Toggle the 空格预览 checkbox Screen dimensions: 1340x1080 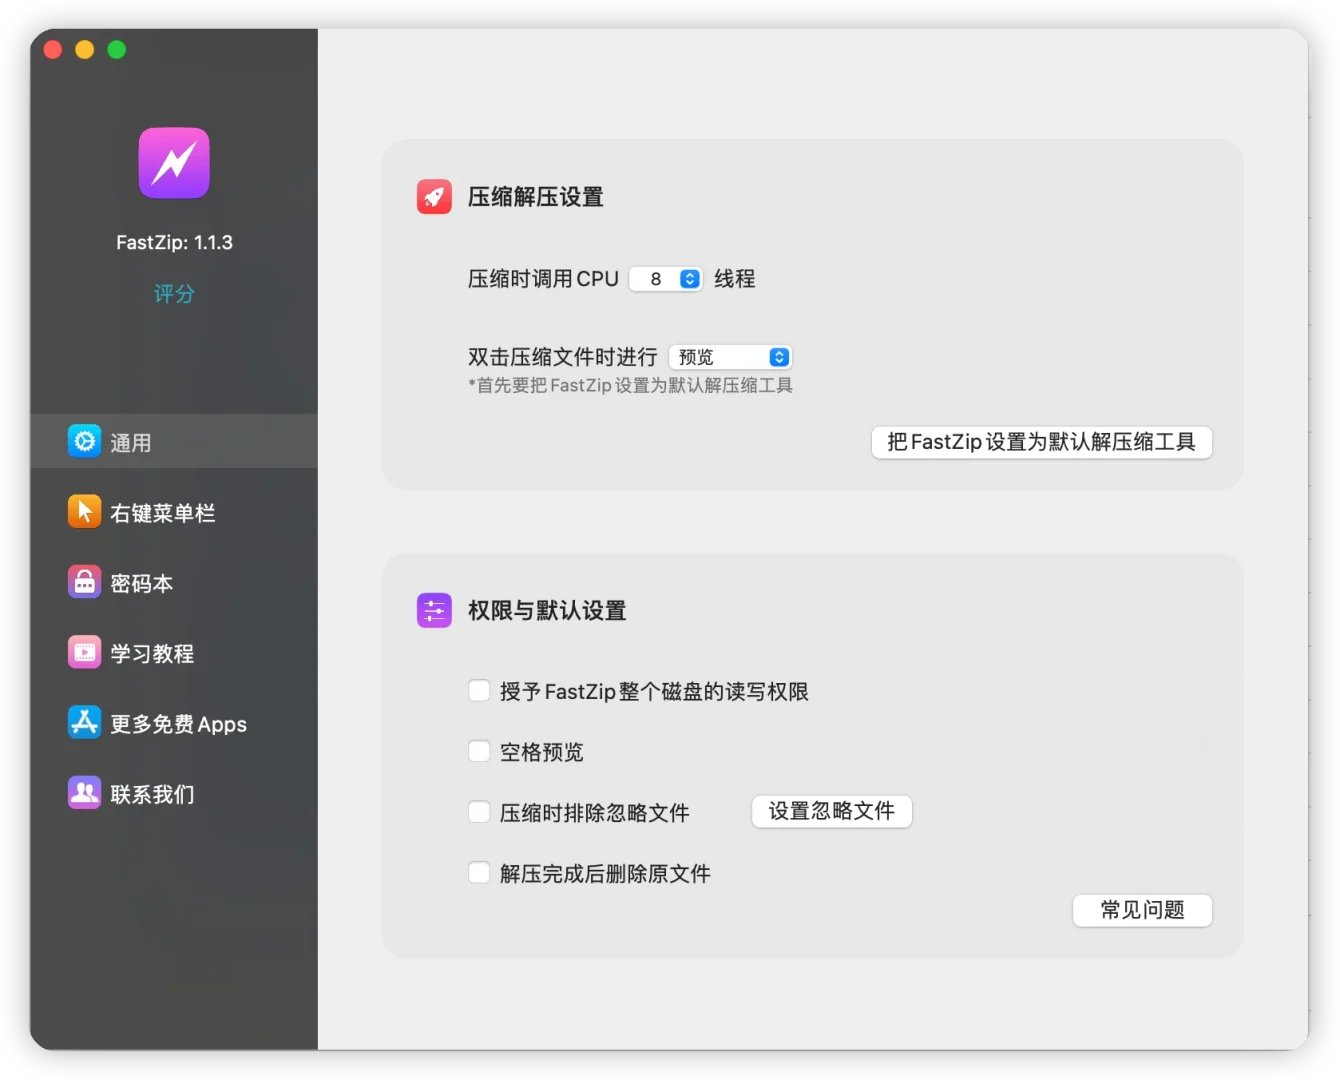click(479, 751)
